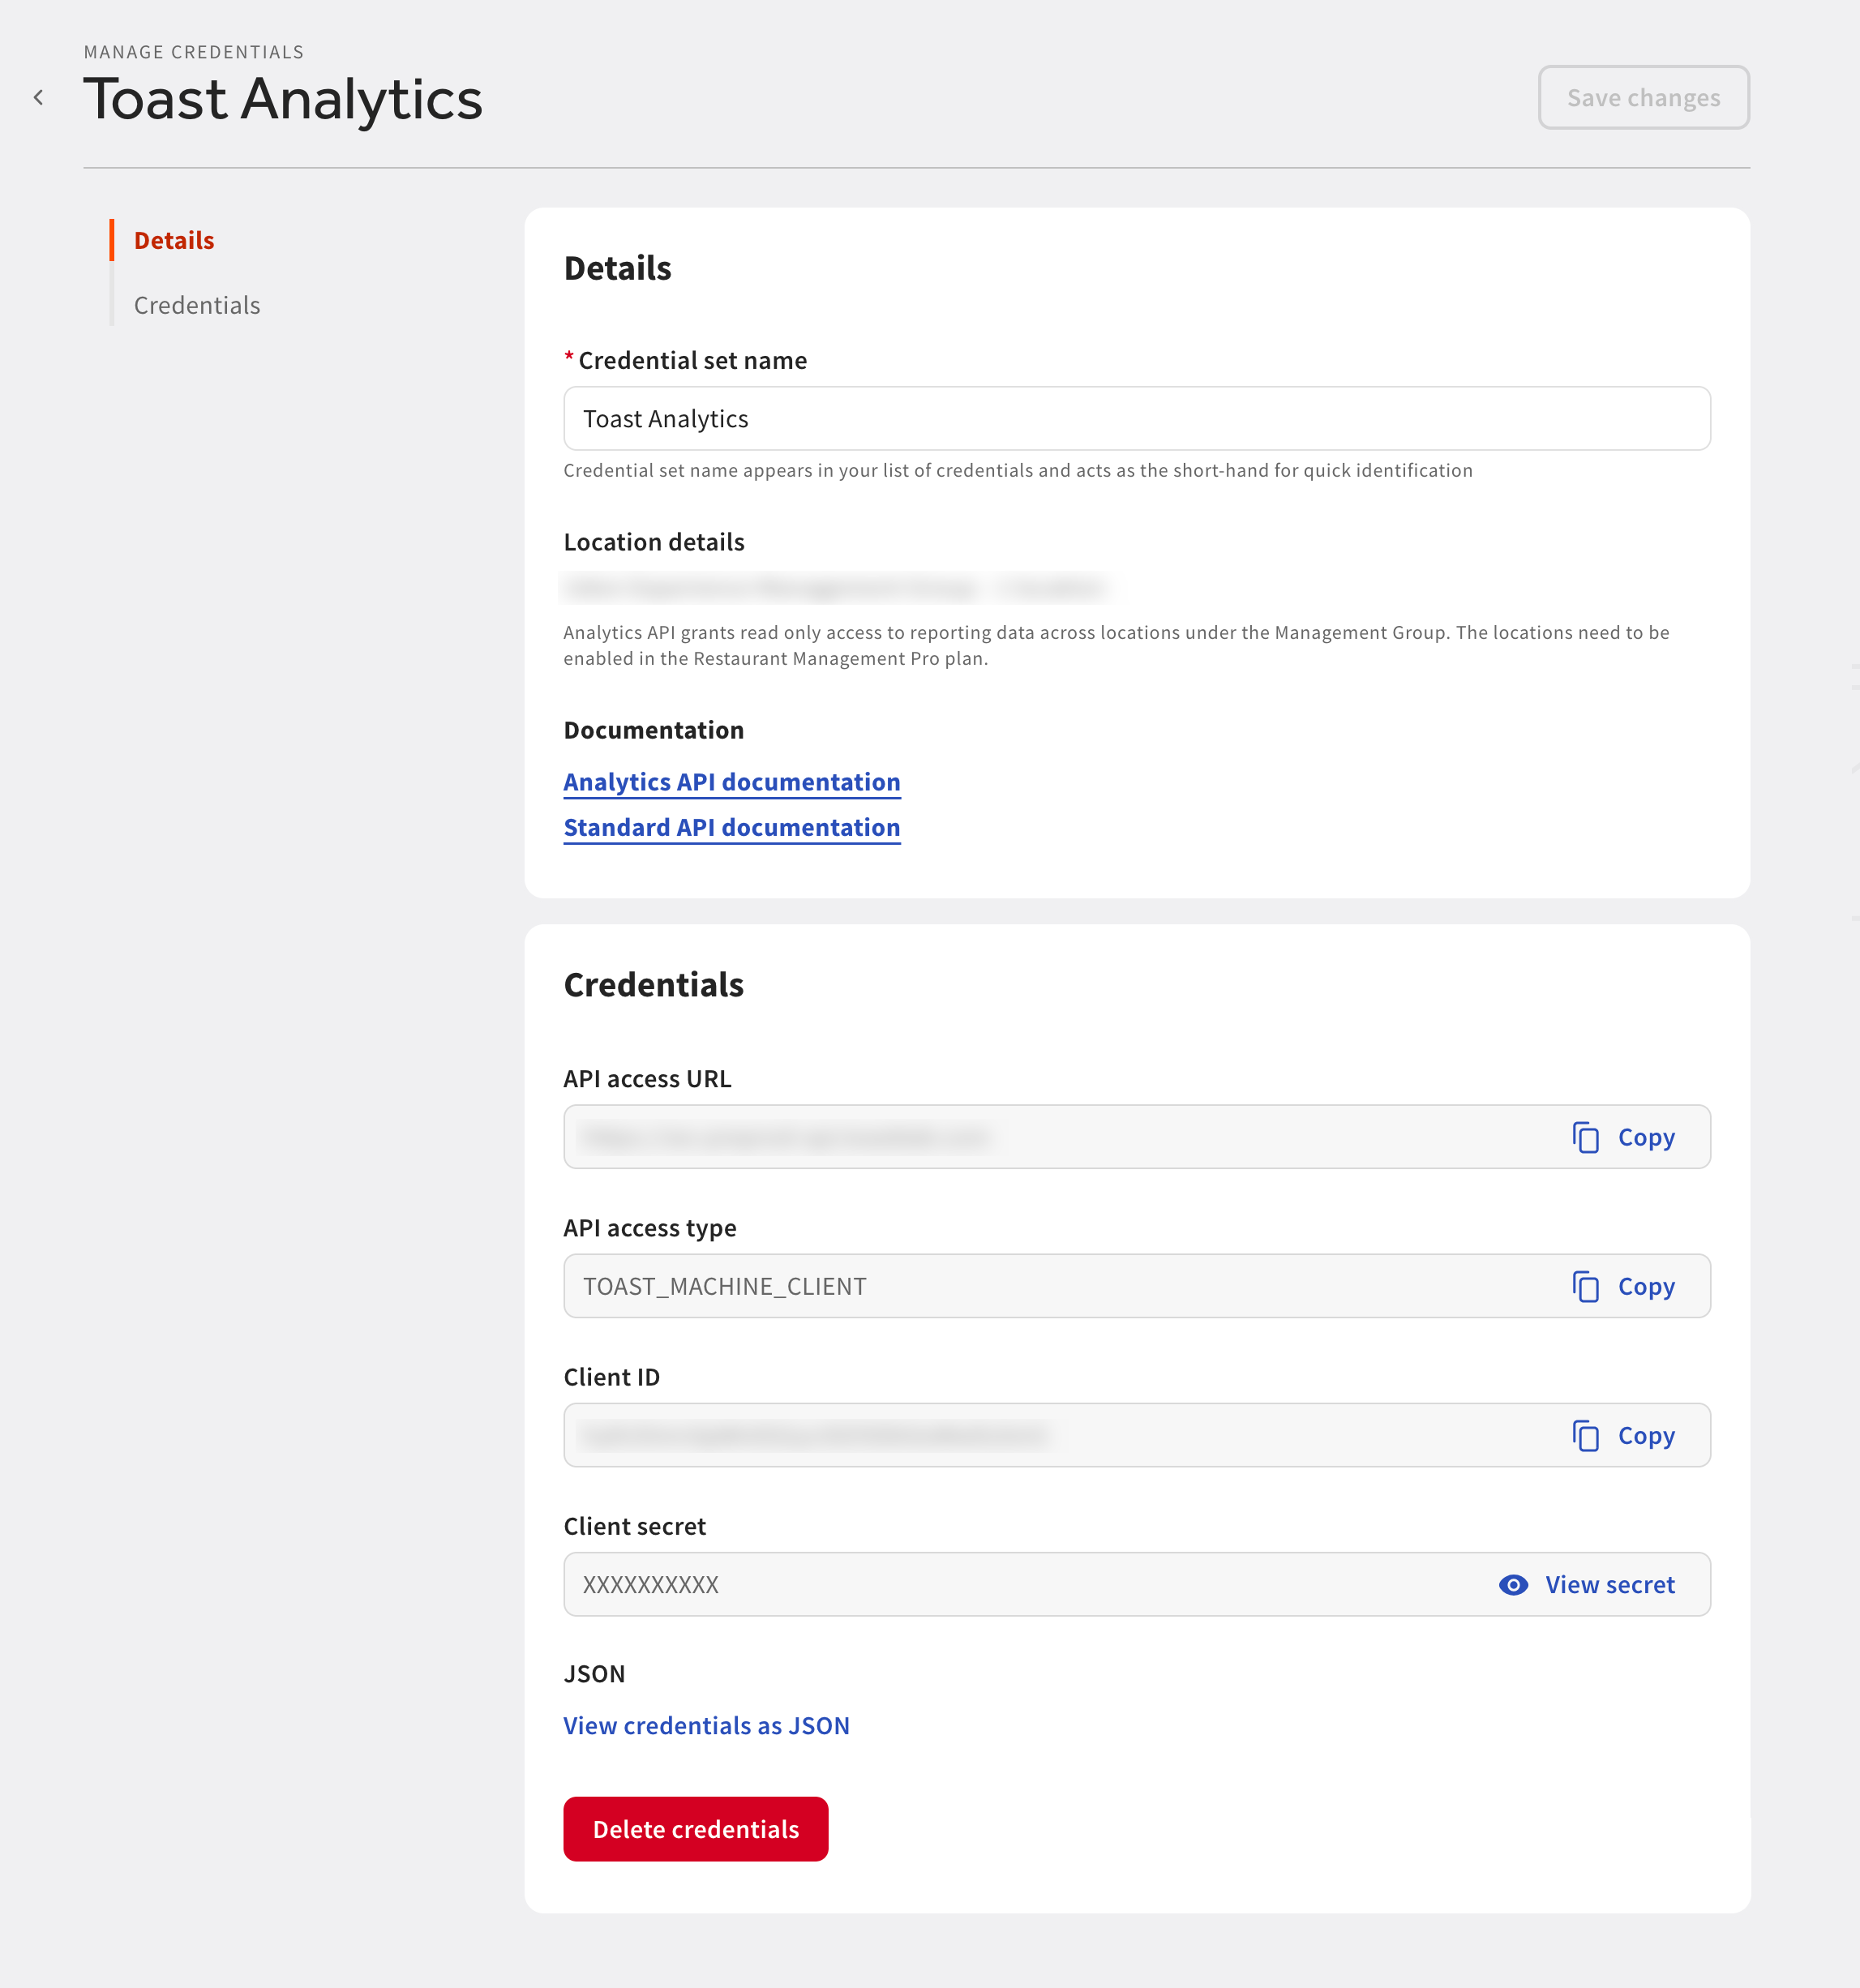This screenshot has width=1860, height=1988.
Task: Click the Save changes button
Action: [1643, 98]
